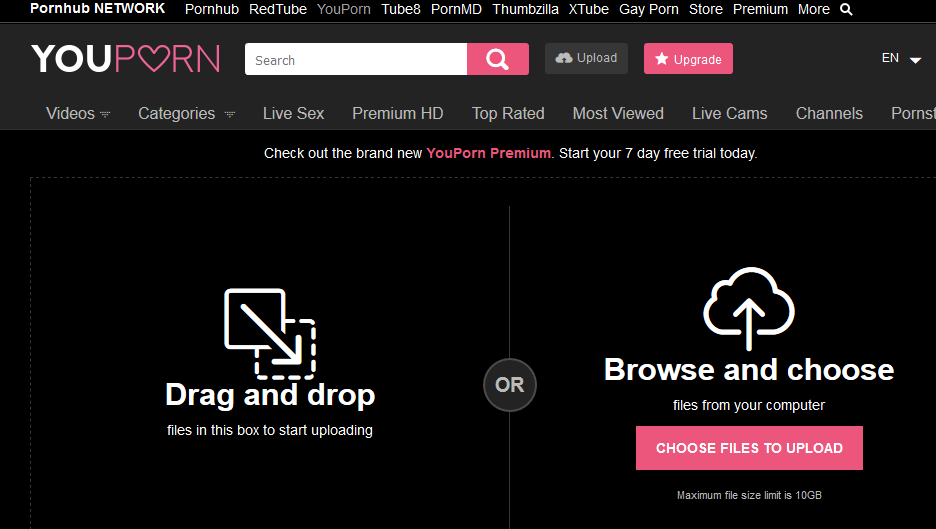
Task: Click 'Maximum file size limit is 10GB' text
Action: tap(749, 495)
